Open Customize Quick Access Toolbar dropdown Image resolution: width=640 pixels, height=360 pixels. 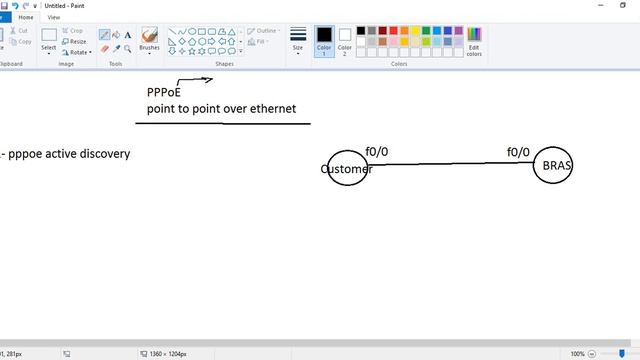coord(35,6)
